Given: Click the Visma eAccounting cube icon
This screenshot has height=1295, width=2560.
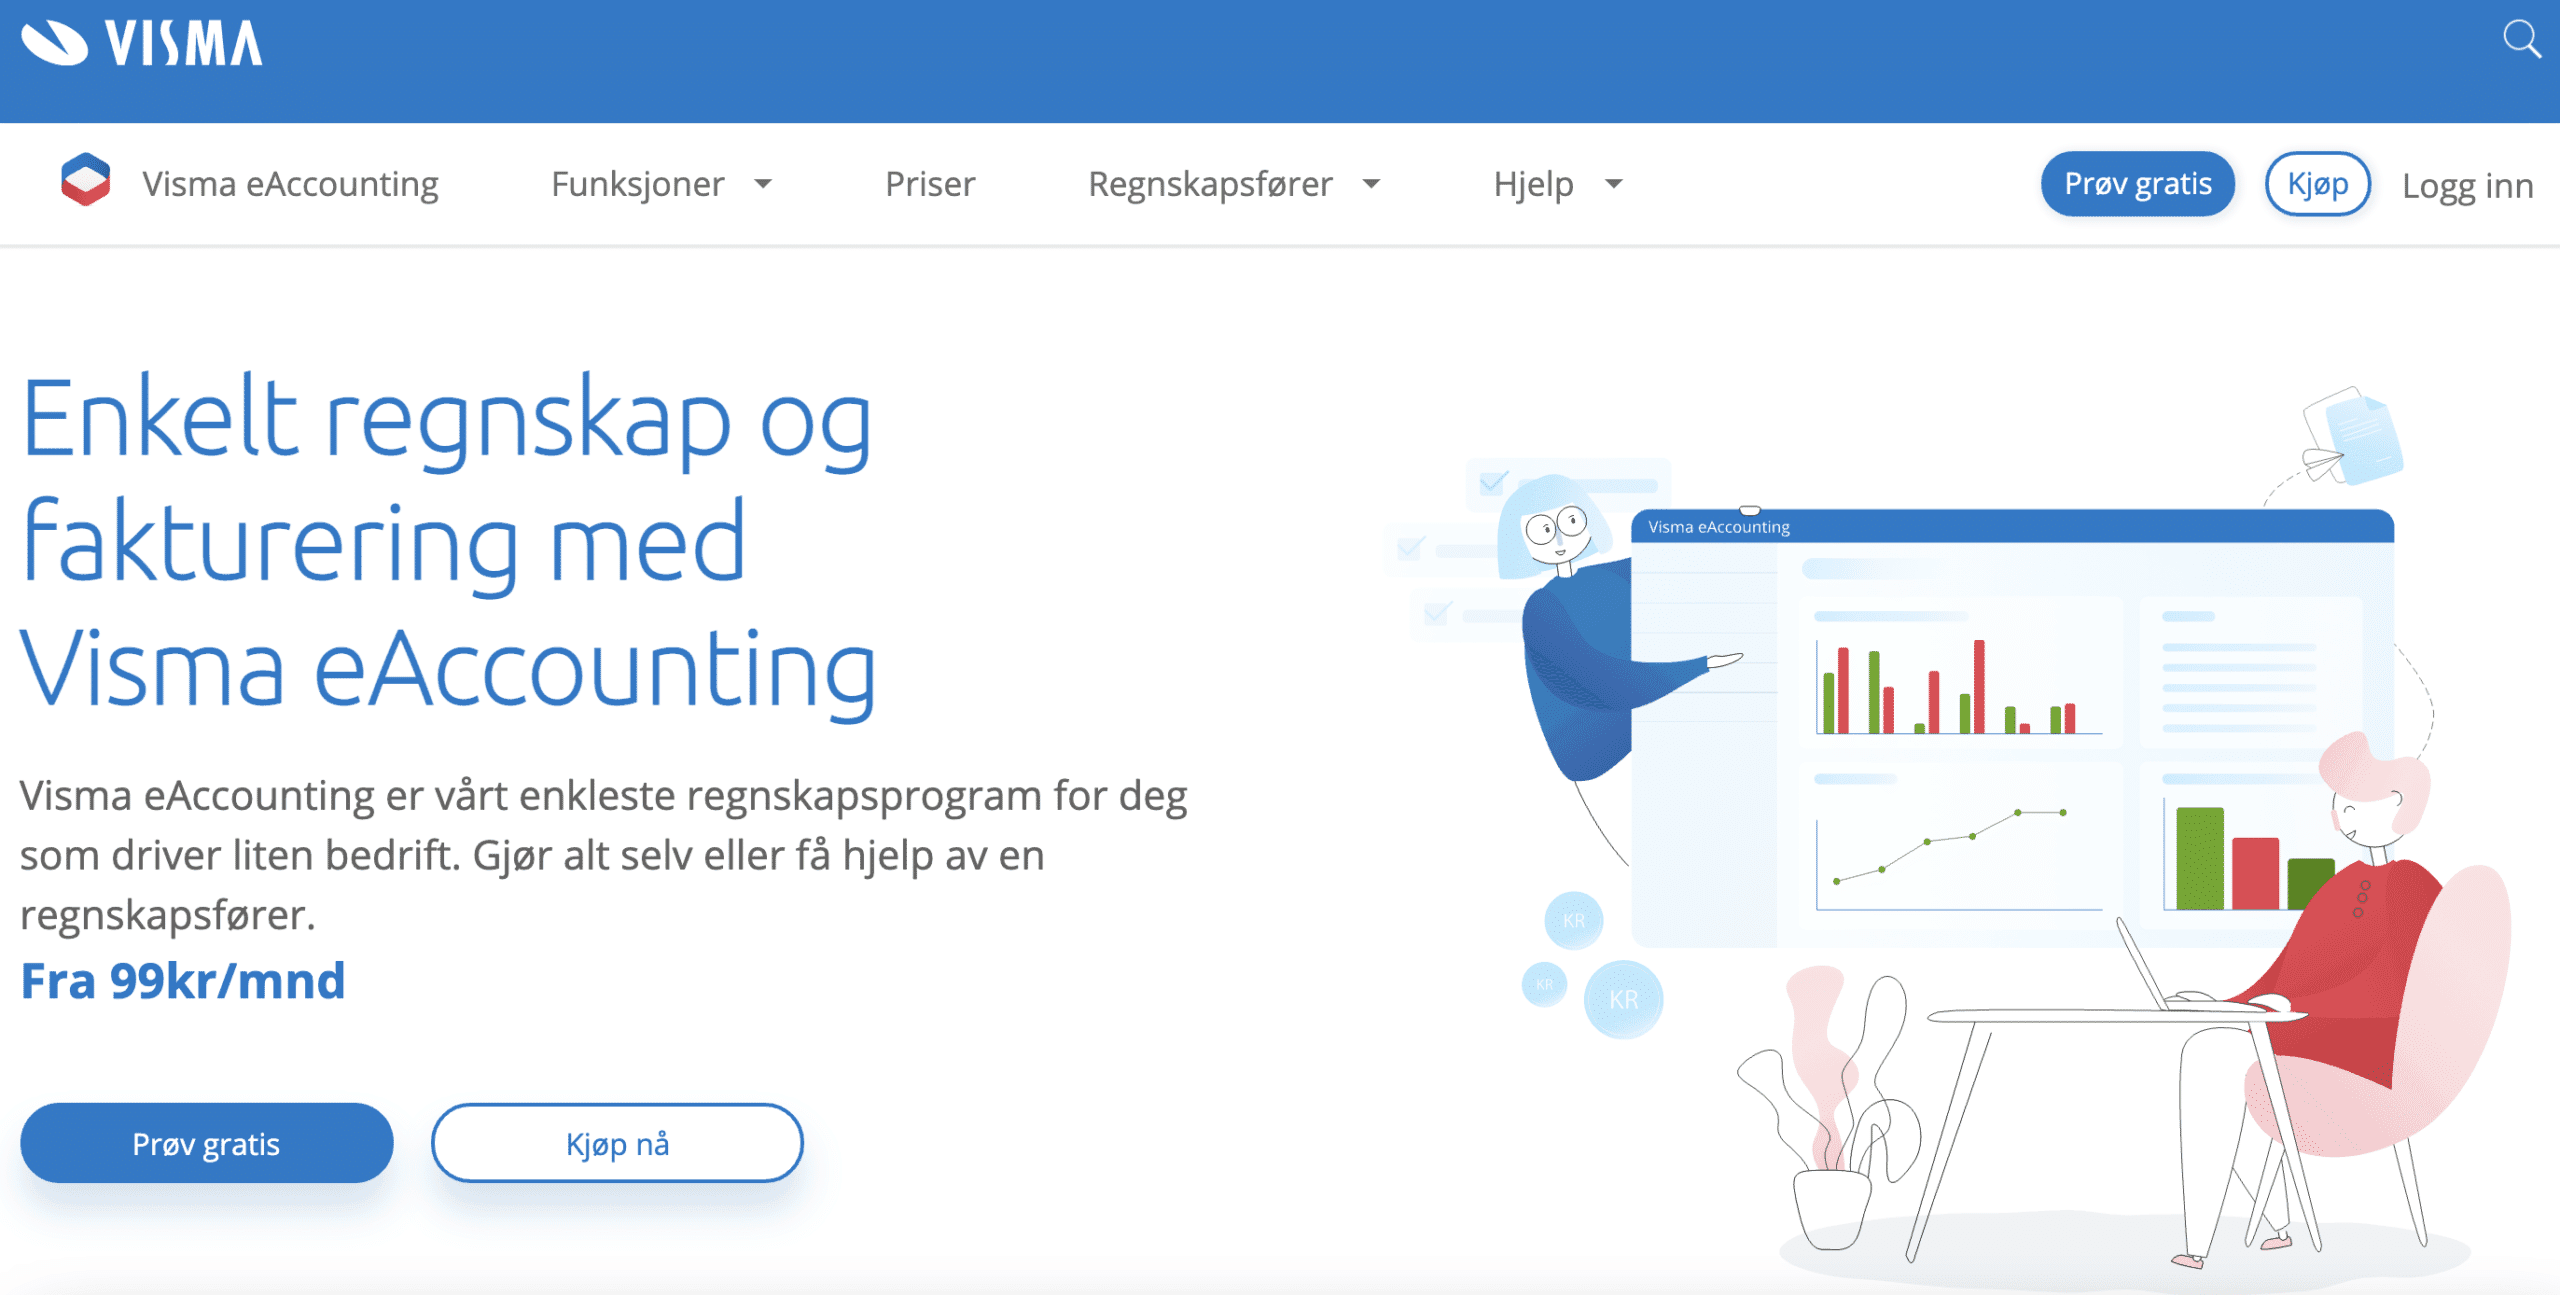Looking at the screenshot, I should [x=86, y=180].
